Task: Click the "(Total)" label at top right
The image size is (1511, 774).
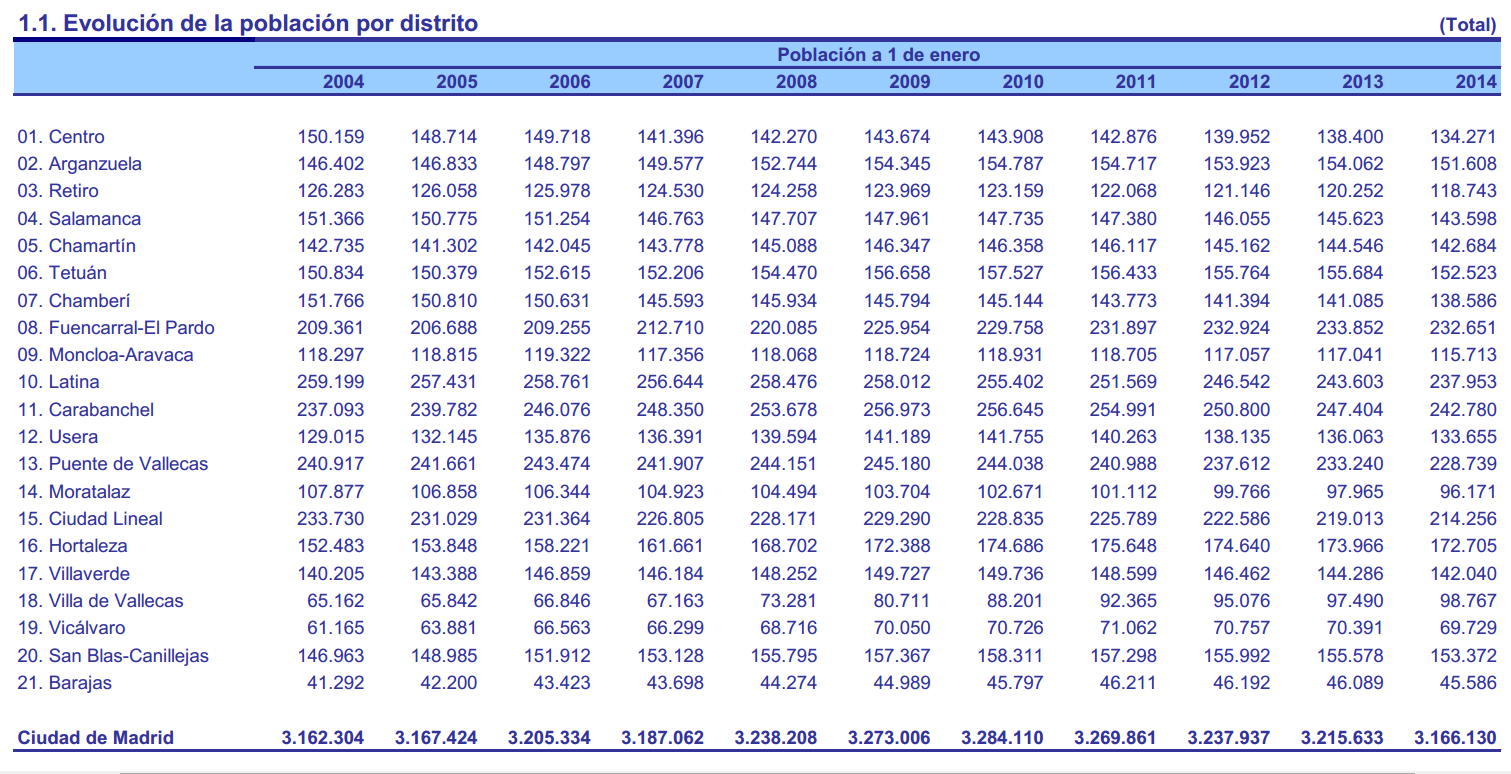Action: 1467,25
